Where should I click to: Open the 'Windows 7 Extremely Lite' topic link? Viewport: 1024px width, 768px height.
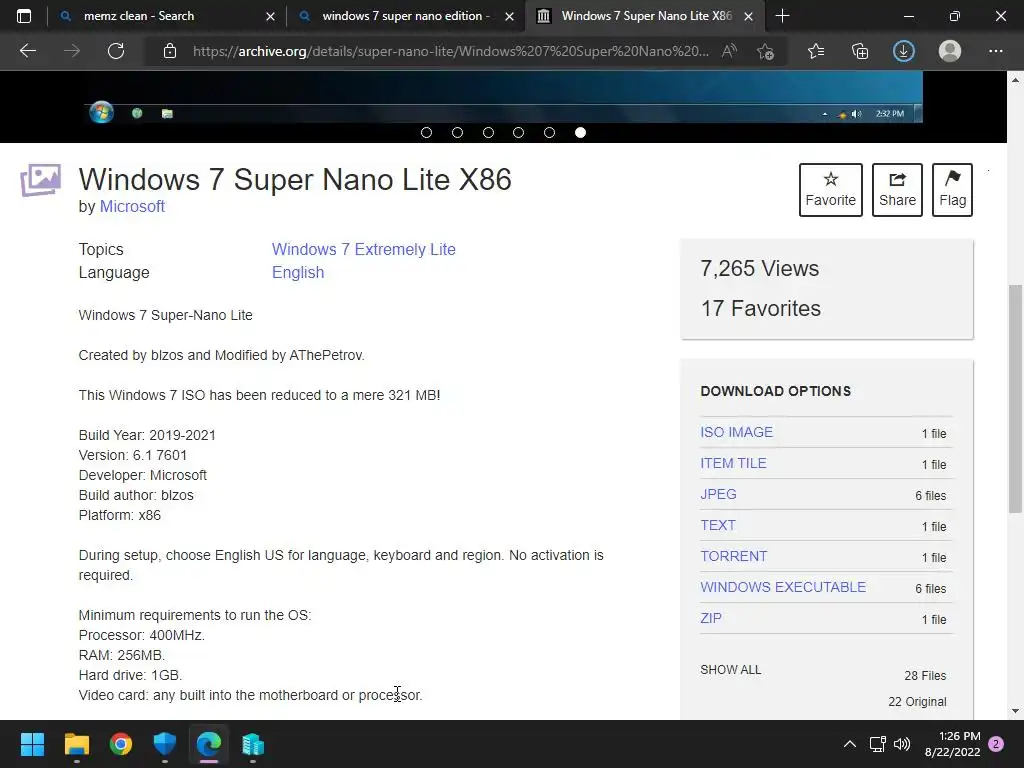[x=364, y=249]
